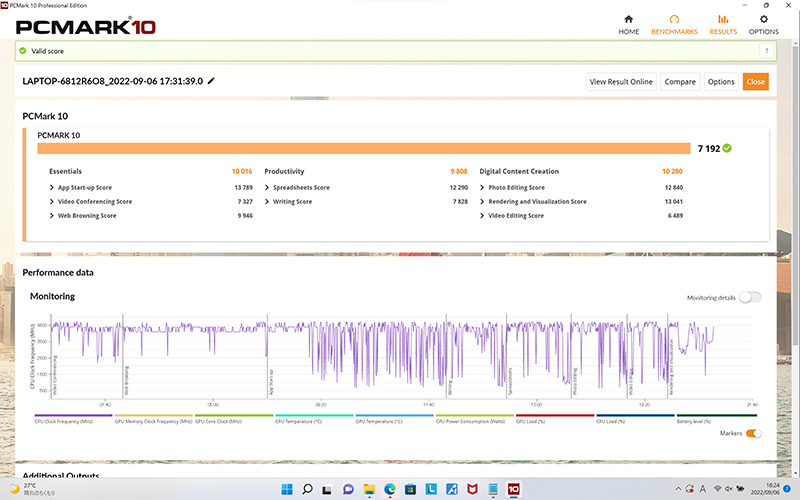Click the CPU Temperature legend color
This screenshot has width=800, height=500.
(313, 416)
